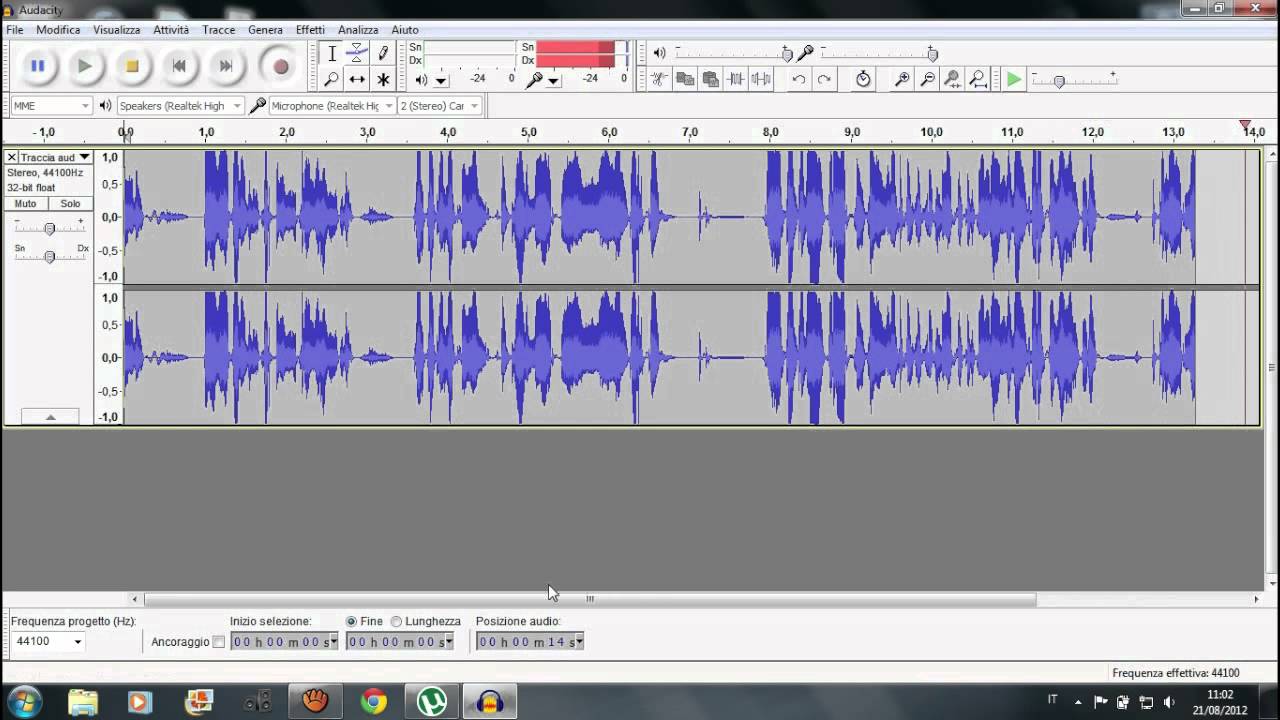Select the Draw (pencil) tool
1280x720 pixels.
pos(383,54)
